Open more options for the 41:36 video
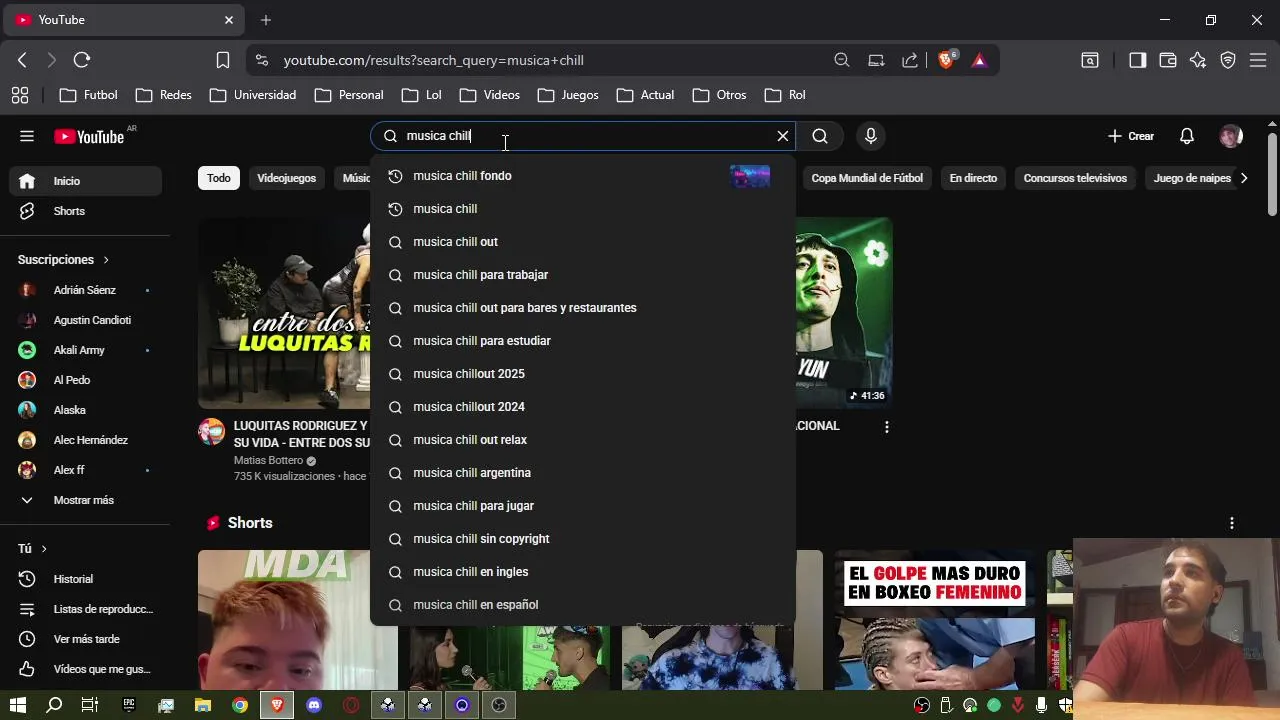Viewport: 1280px width, 720px height. point(886,427)
